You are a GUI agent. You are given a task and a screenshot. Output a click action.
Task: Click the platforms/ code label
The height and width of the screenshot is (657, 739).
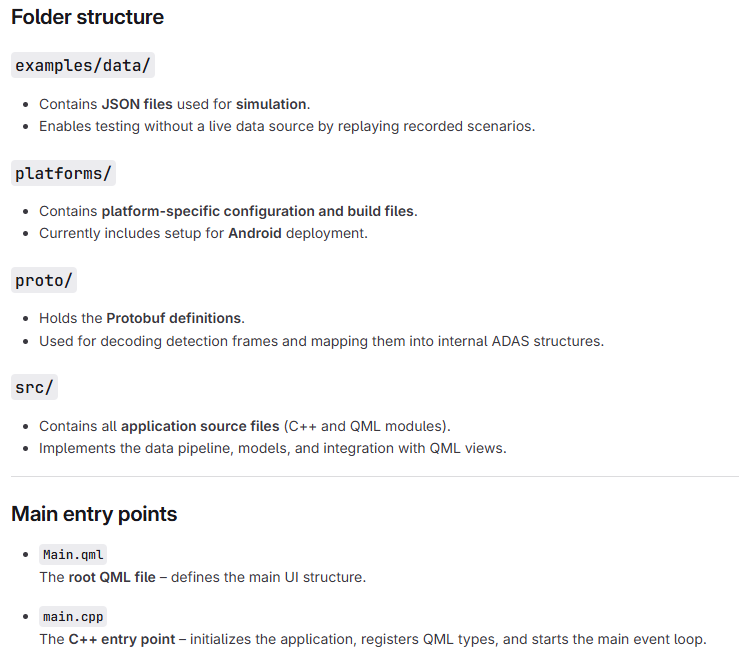coord(63,174)
